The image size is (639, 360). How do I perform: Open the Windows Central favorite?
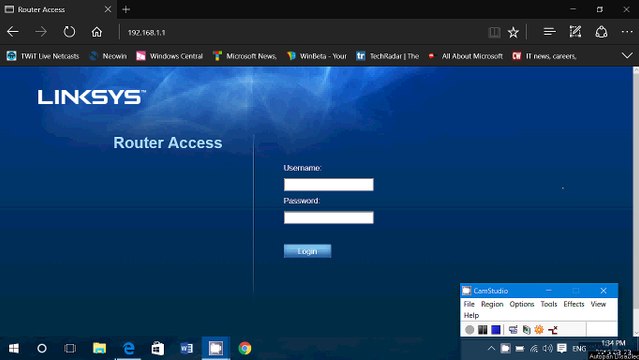[170, 56]
